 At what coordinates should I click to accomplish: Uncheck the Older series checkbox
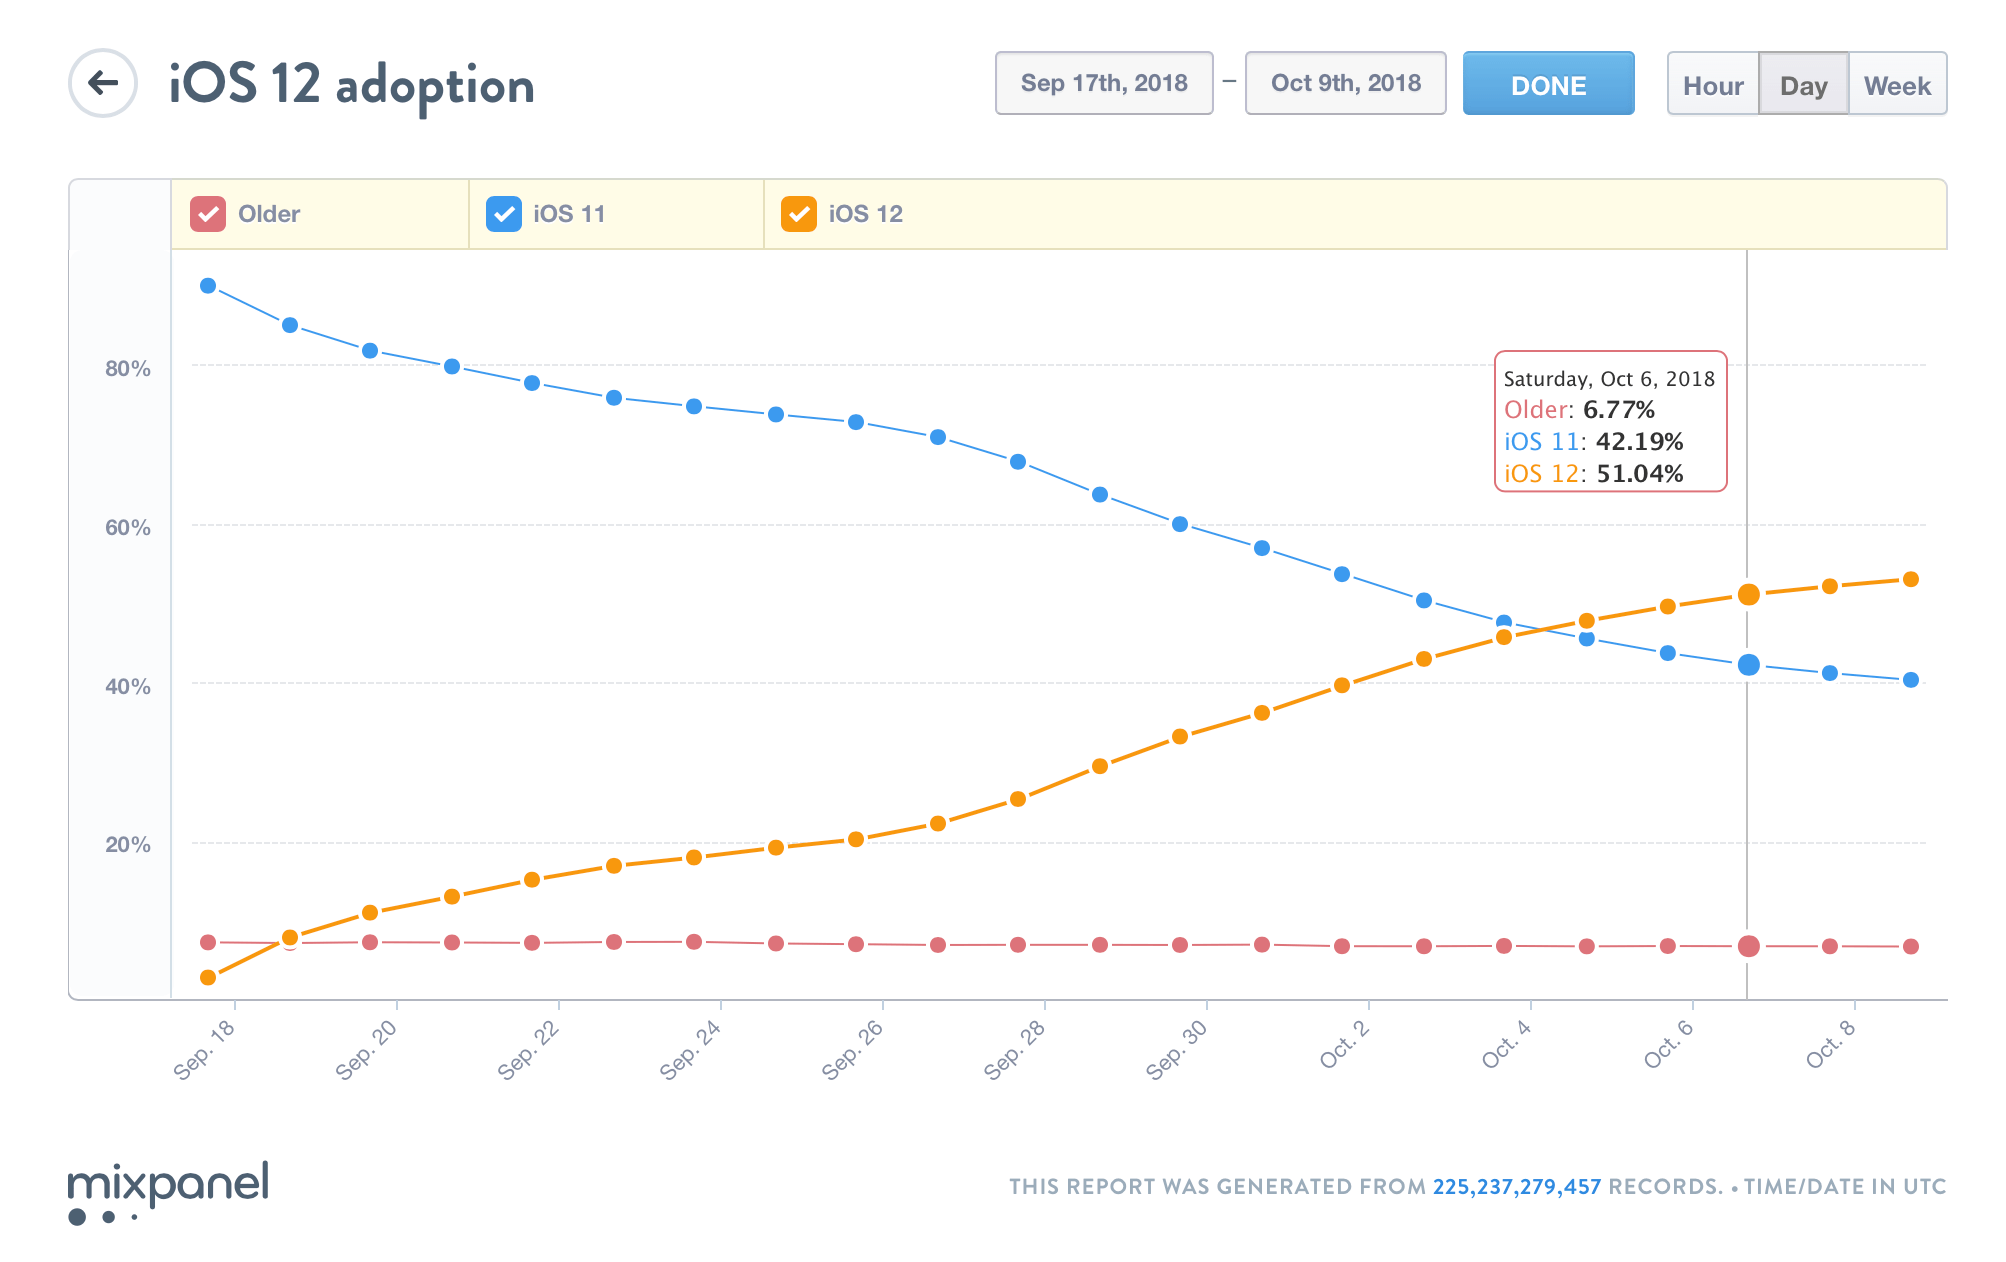(x=208, y=214)
